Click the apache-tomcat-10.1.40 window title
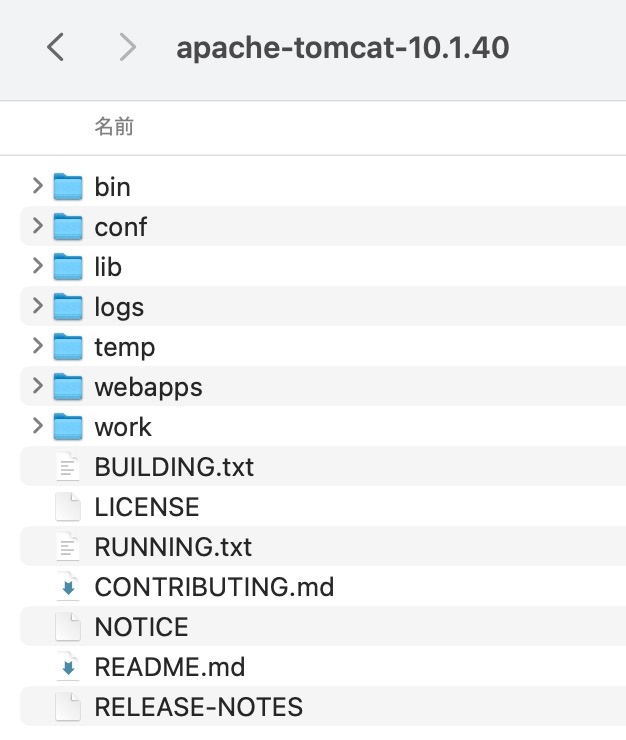626x740 pixels. point(343,47)
